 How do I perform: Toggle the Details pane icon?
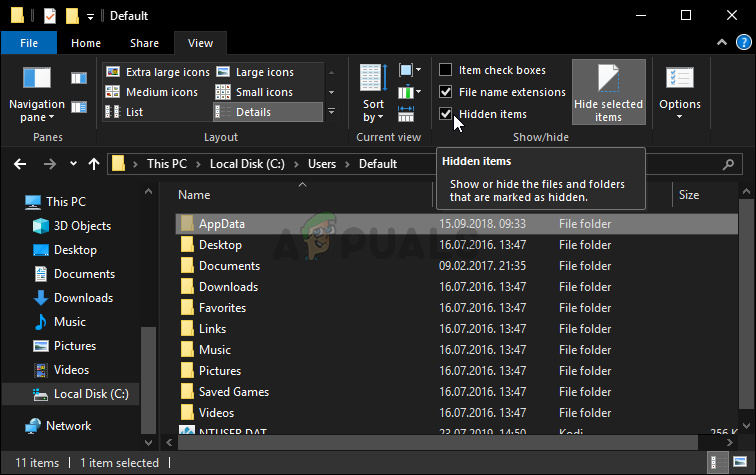point(79,107)
